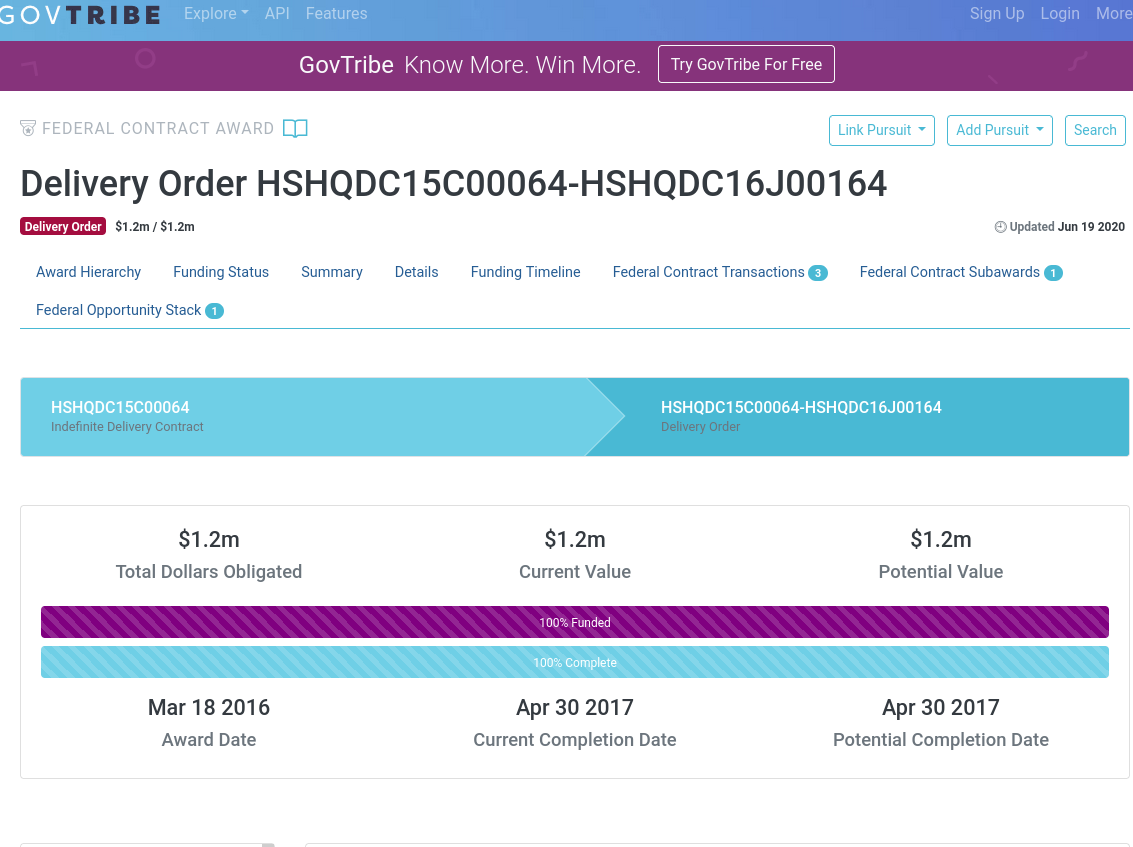Click the Award Date label
Viewport: 1133px width, 847px height.
209,740
